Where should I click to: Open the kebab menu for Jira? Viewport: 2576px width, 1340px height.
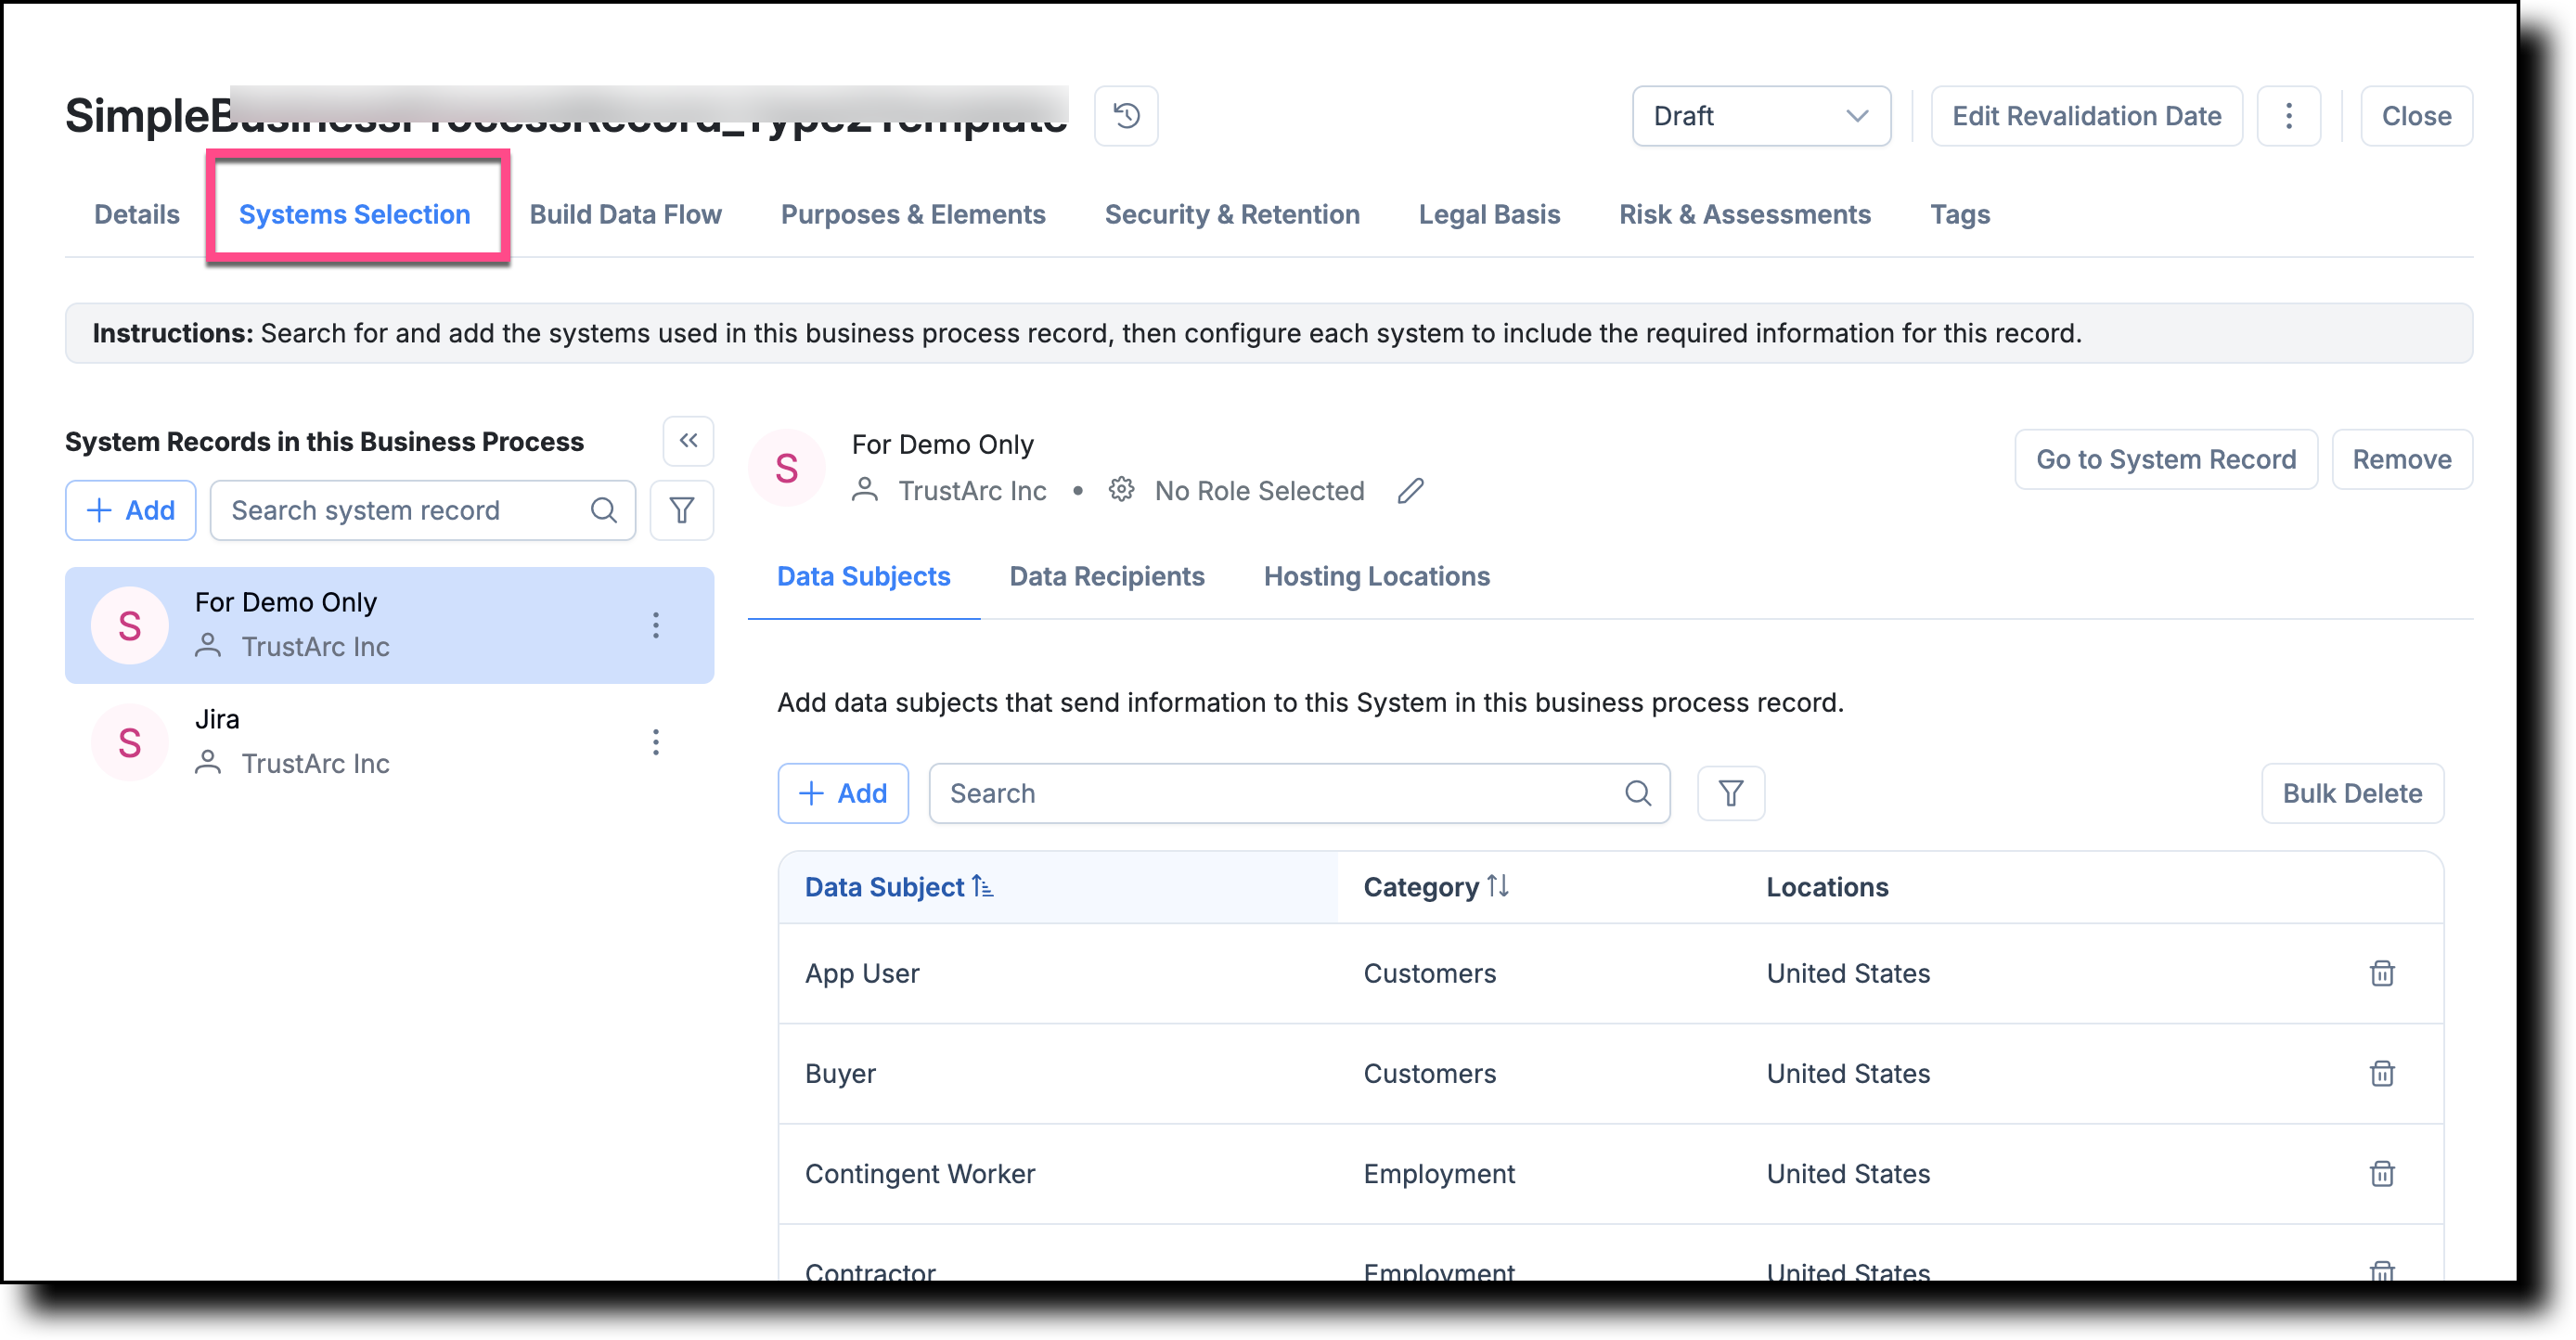click(656, 743)
